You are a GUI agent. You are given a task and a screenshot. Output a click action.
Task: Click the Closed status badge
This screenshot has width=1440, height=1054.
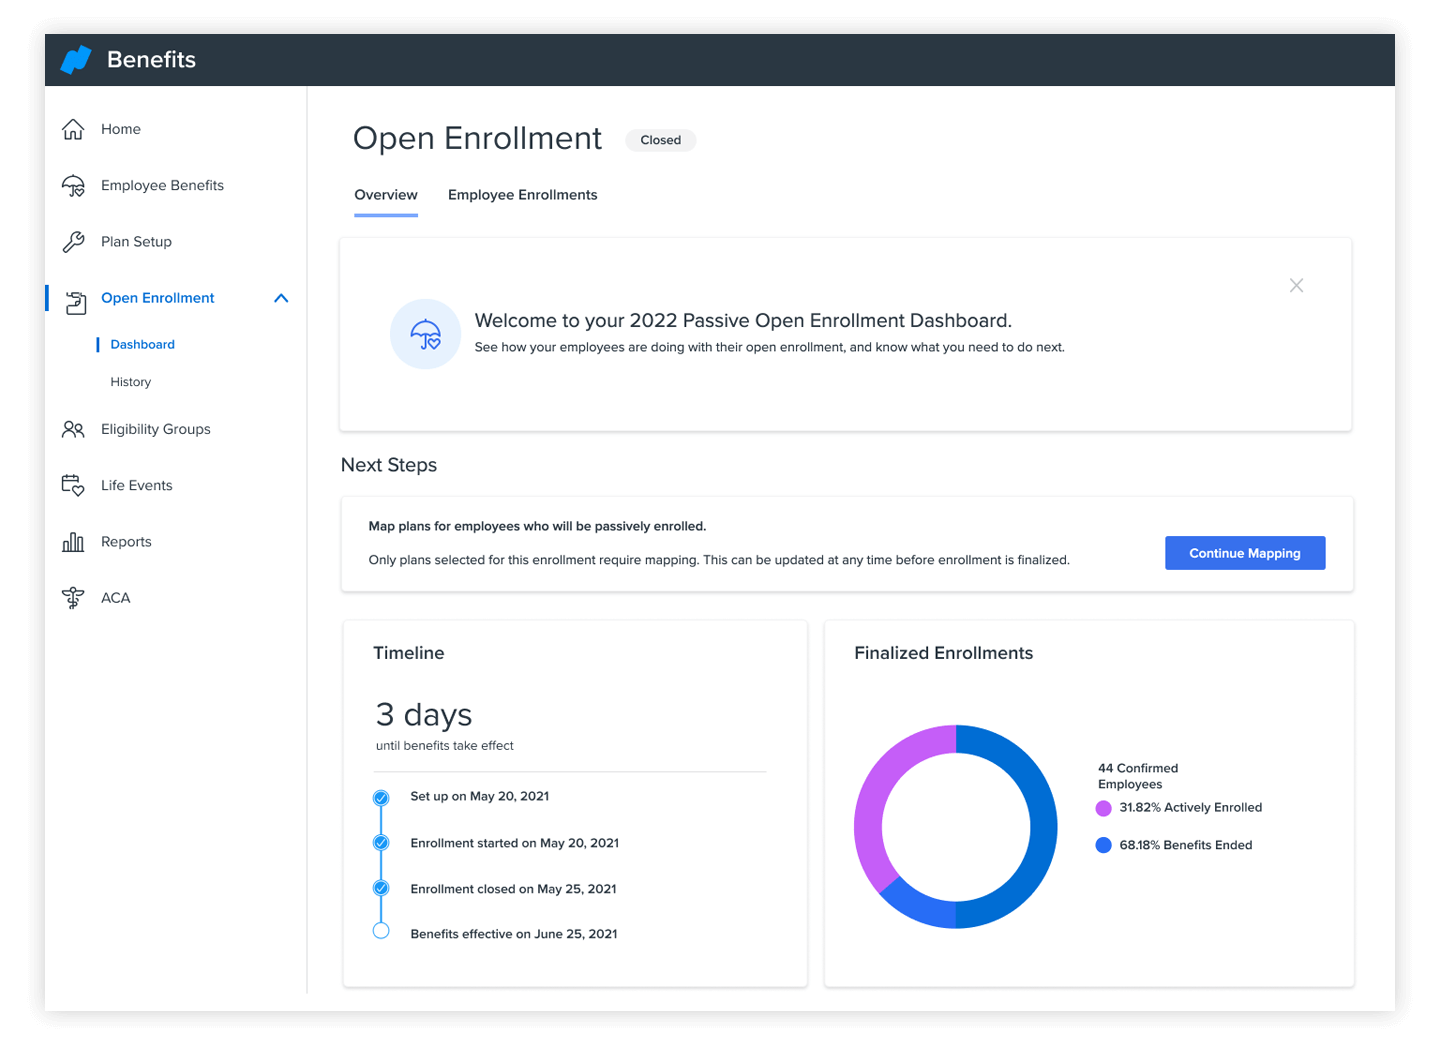click(660, 140)
